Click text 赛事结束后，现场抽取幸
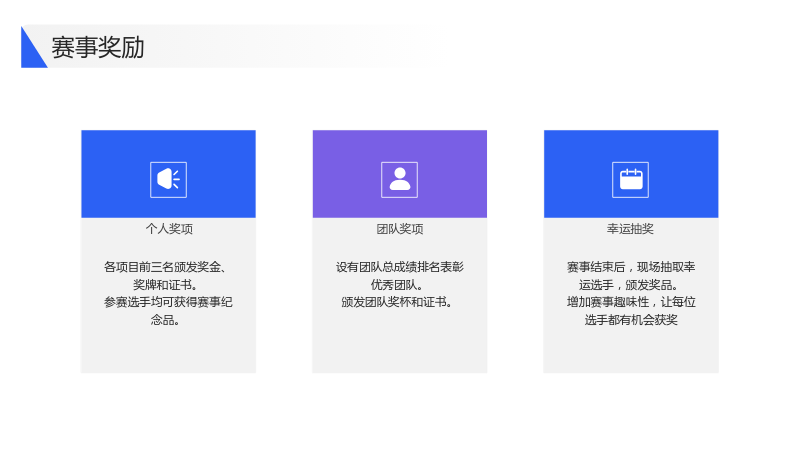 631,267
